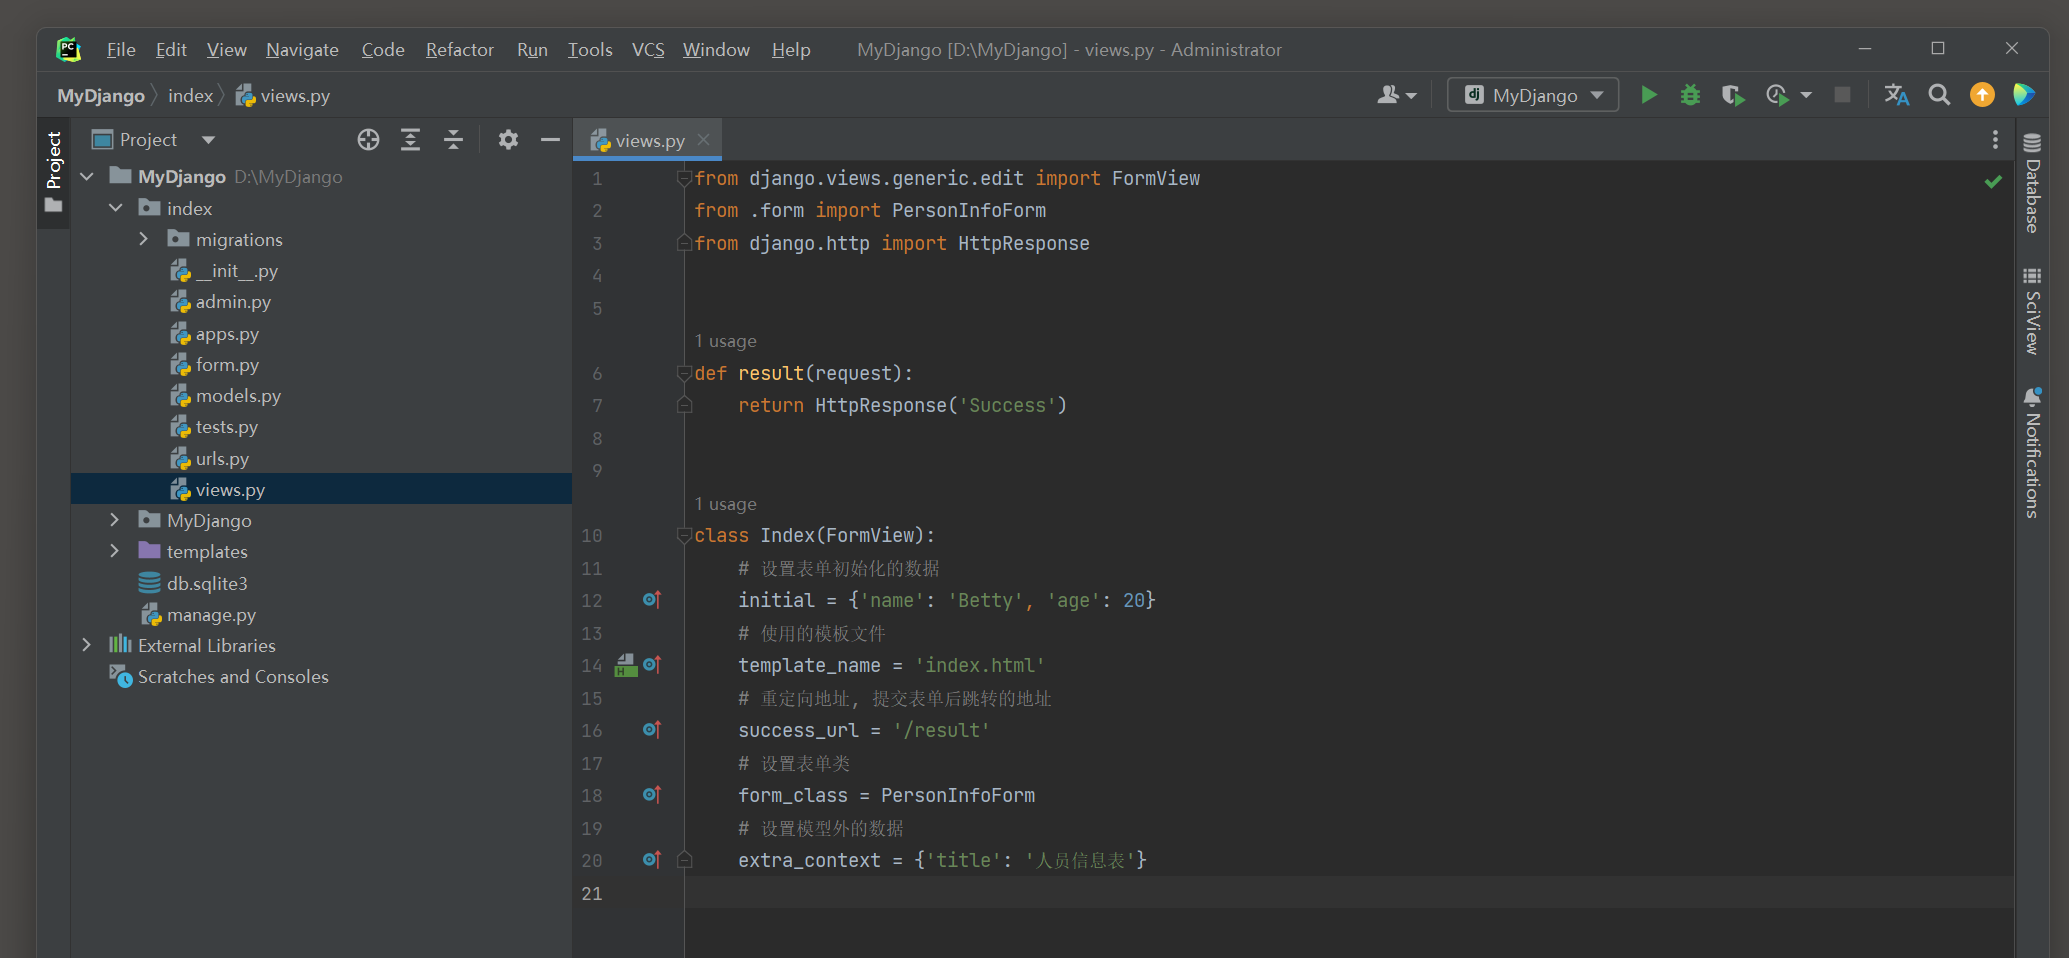The width and height of the screenshot is (2069, 958).
Task: Open the translate icon in toolbar
Action: click(1897, 95)
